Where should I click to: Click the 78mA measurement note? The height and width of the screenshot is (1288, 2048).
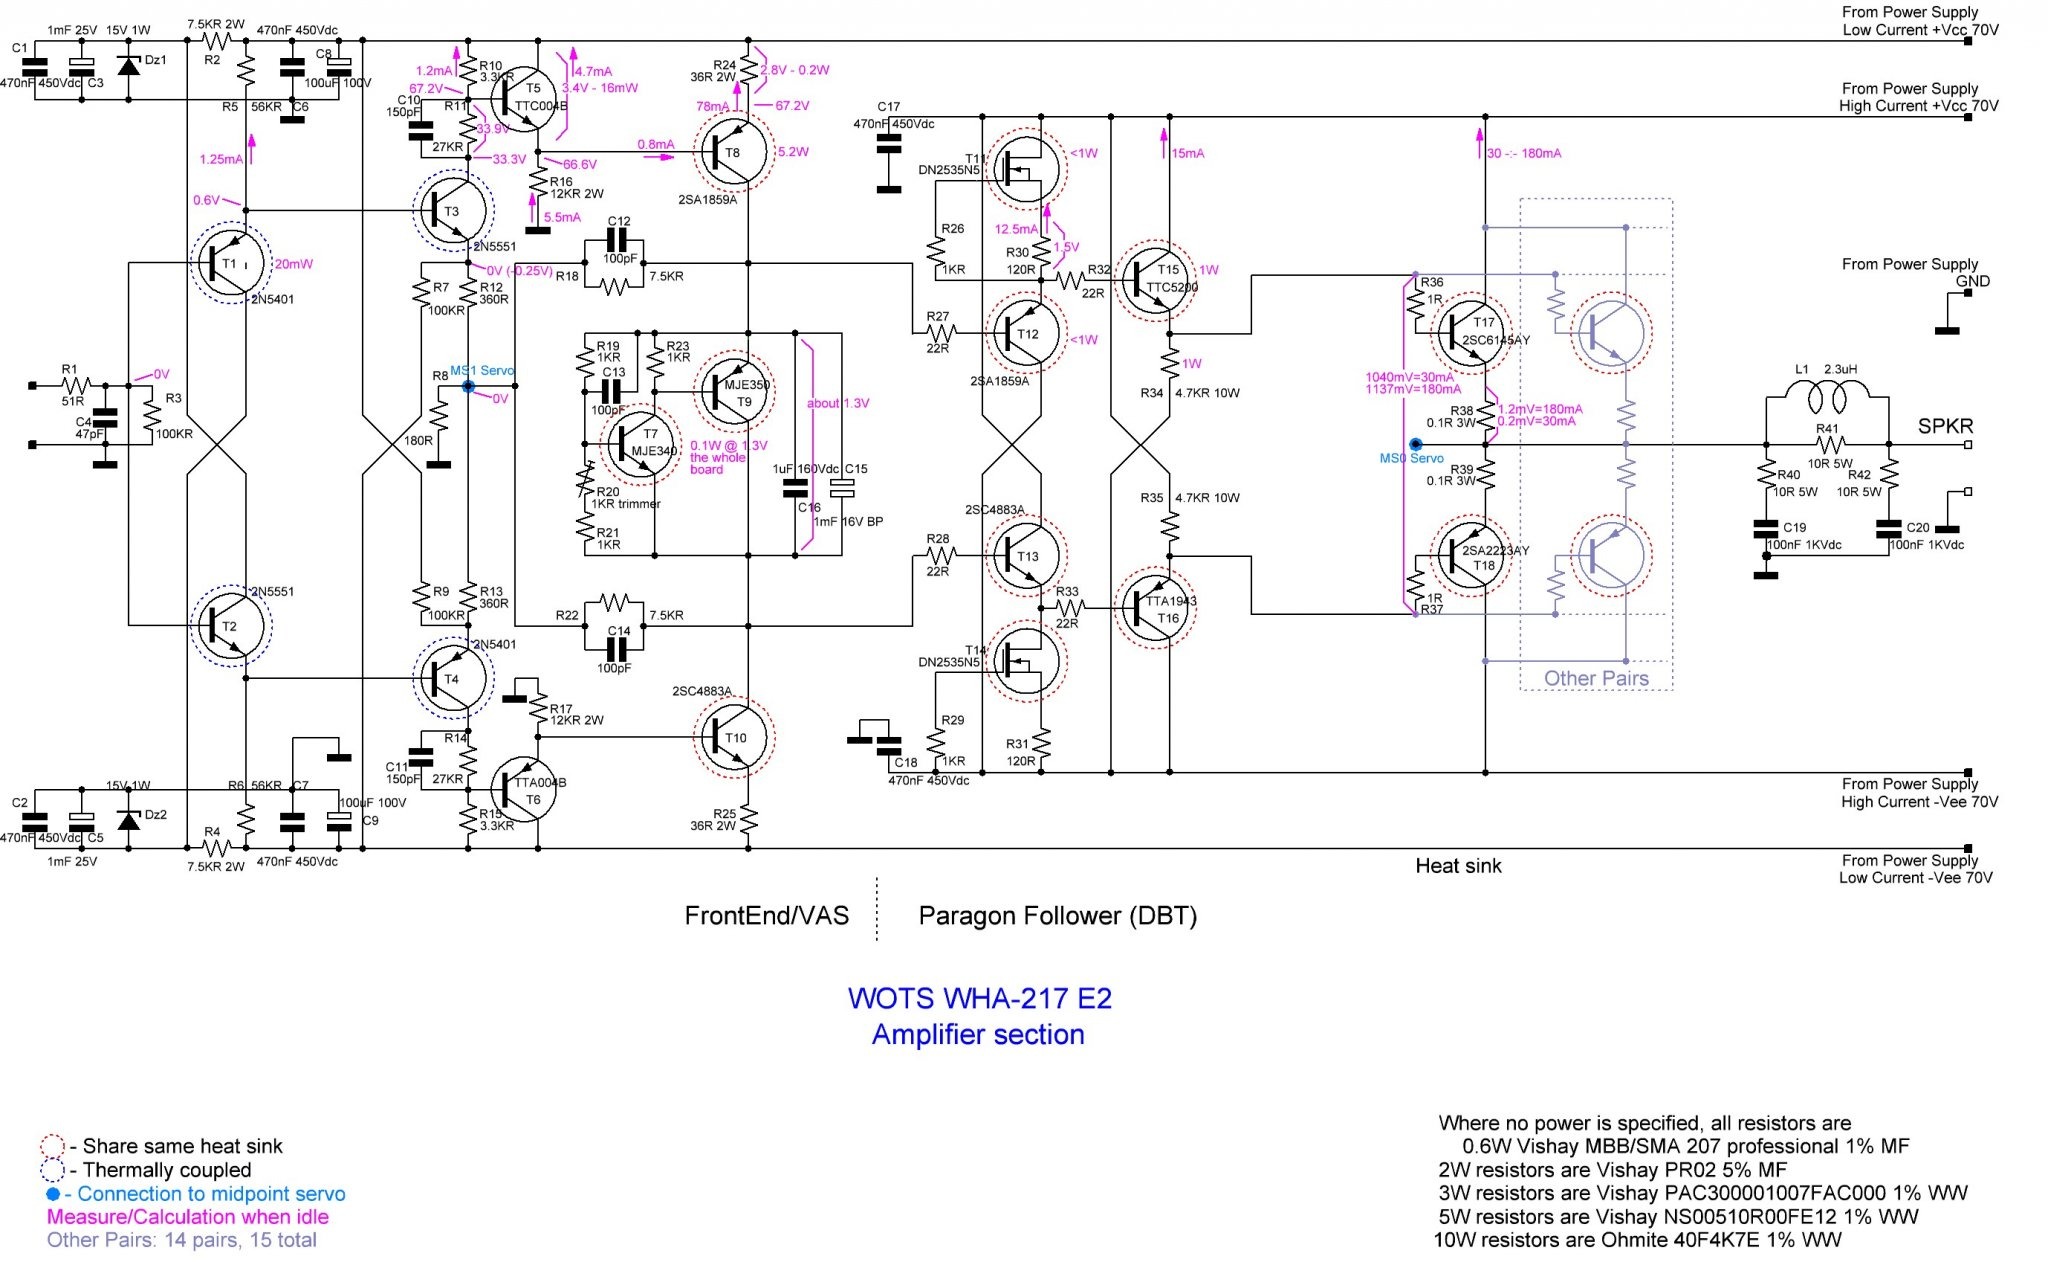[x=712, y=106]
